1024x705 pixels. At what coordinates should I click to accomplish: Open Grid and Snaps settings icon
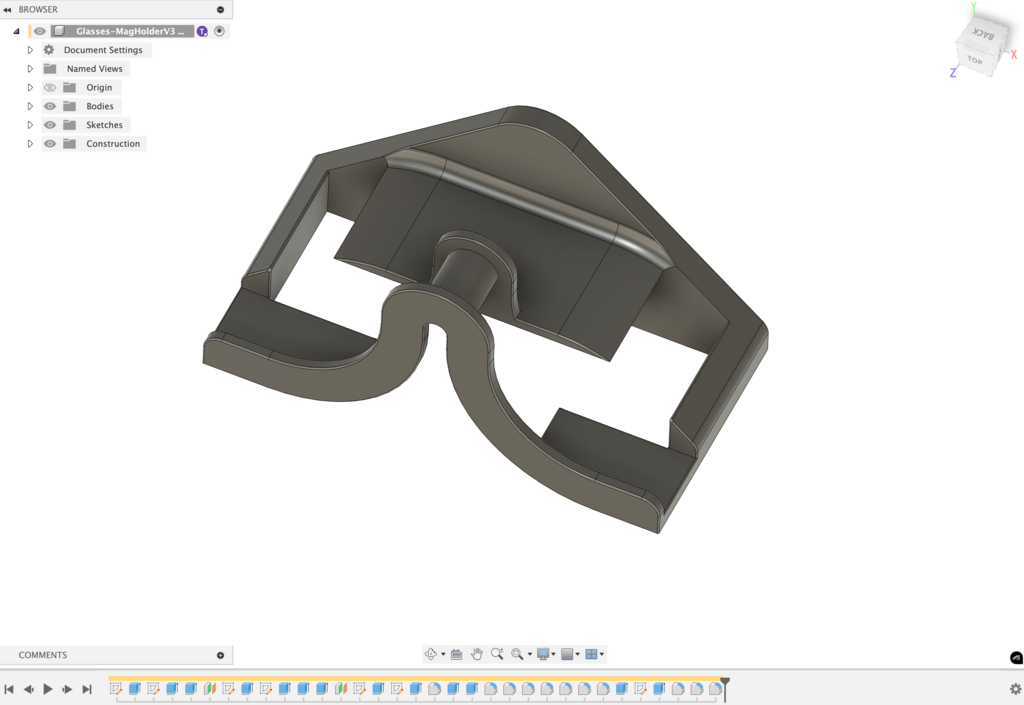click(x=567, y=654)
